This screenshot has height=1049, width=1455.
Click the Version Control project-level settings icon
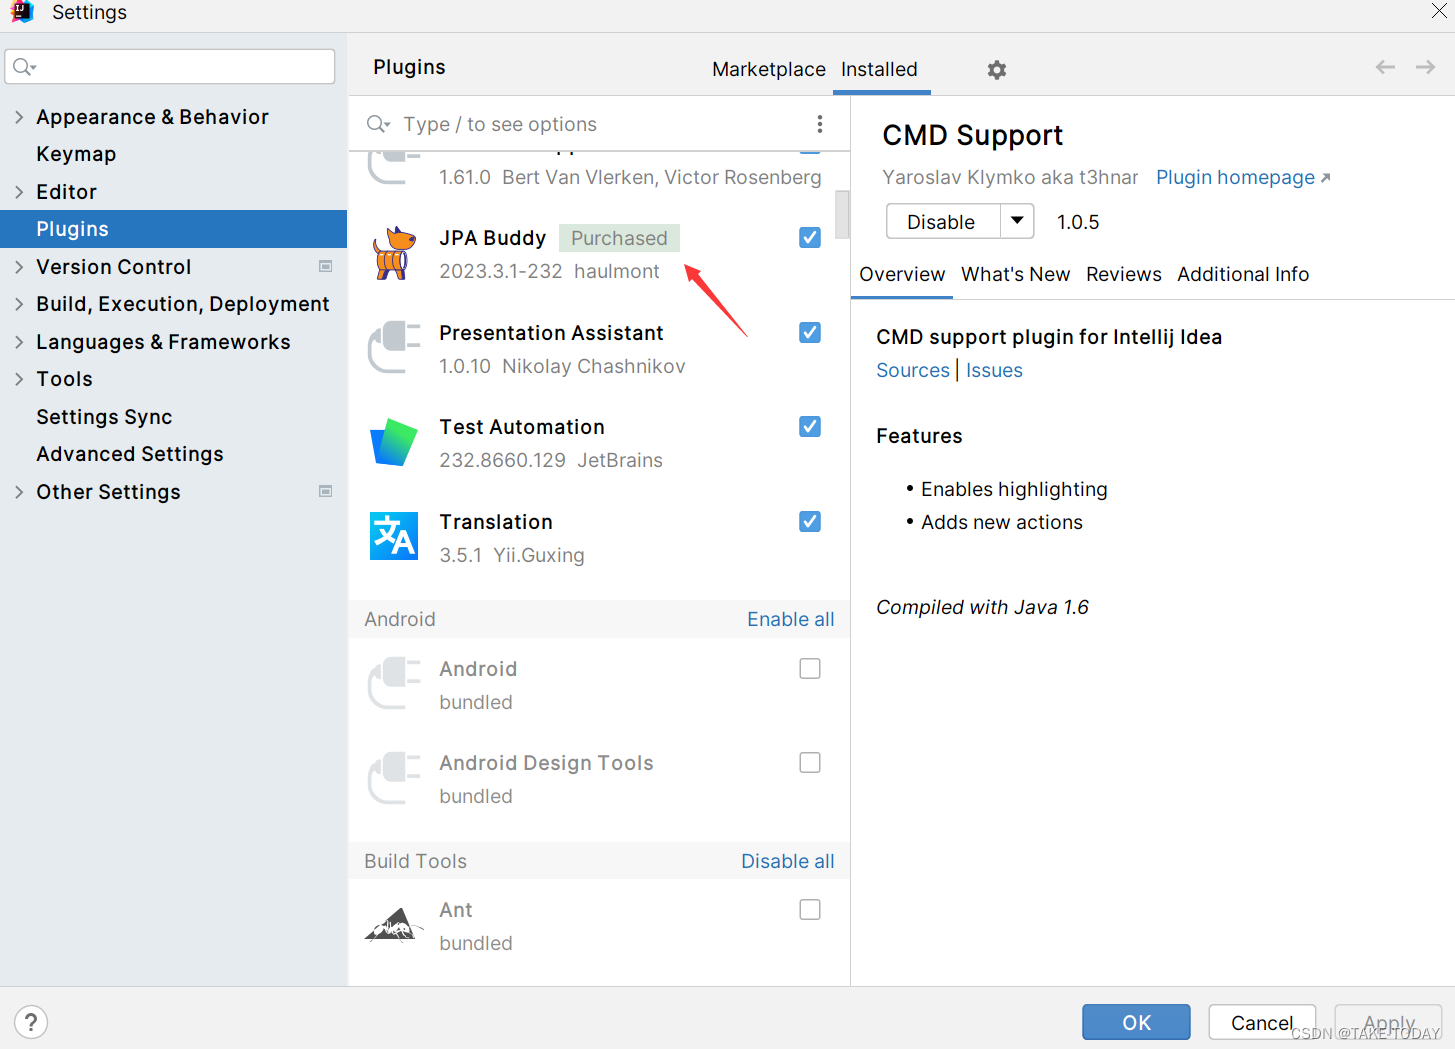click(325, 266)
